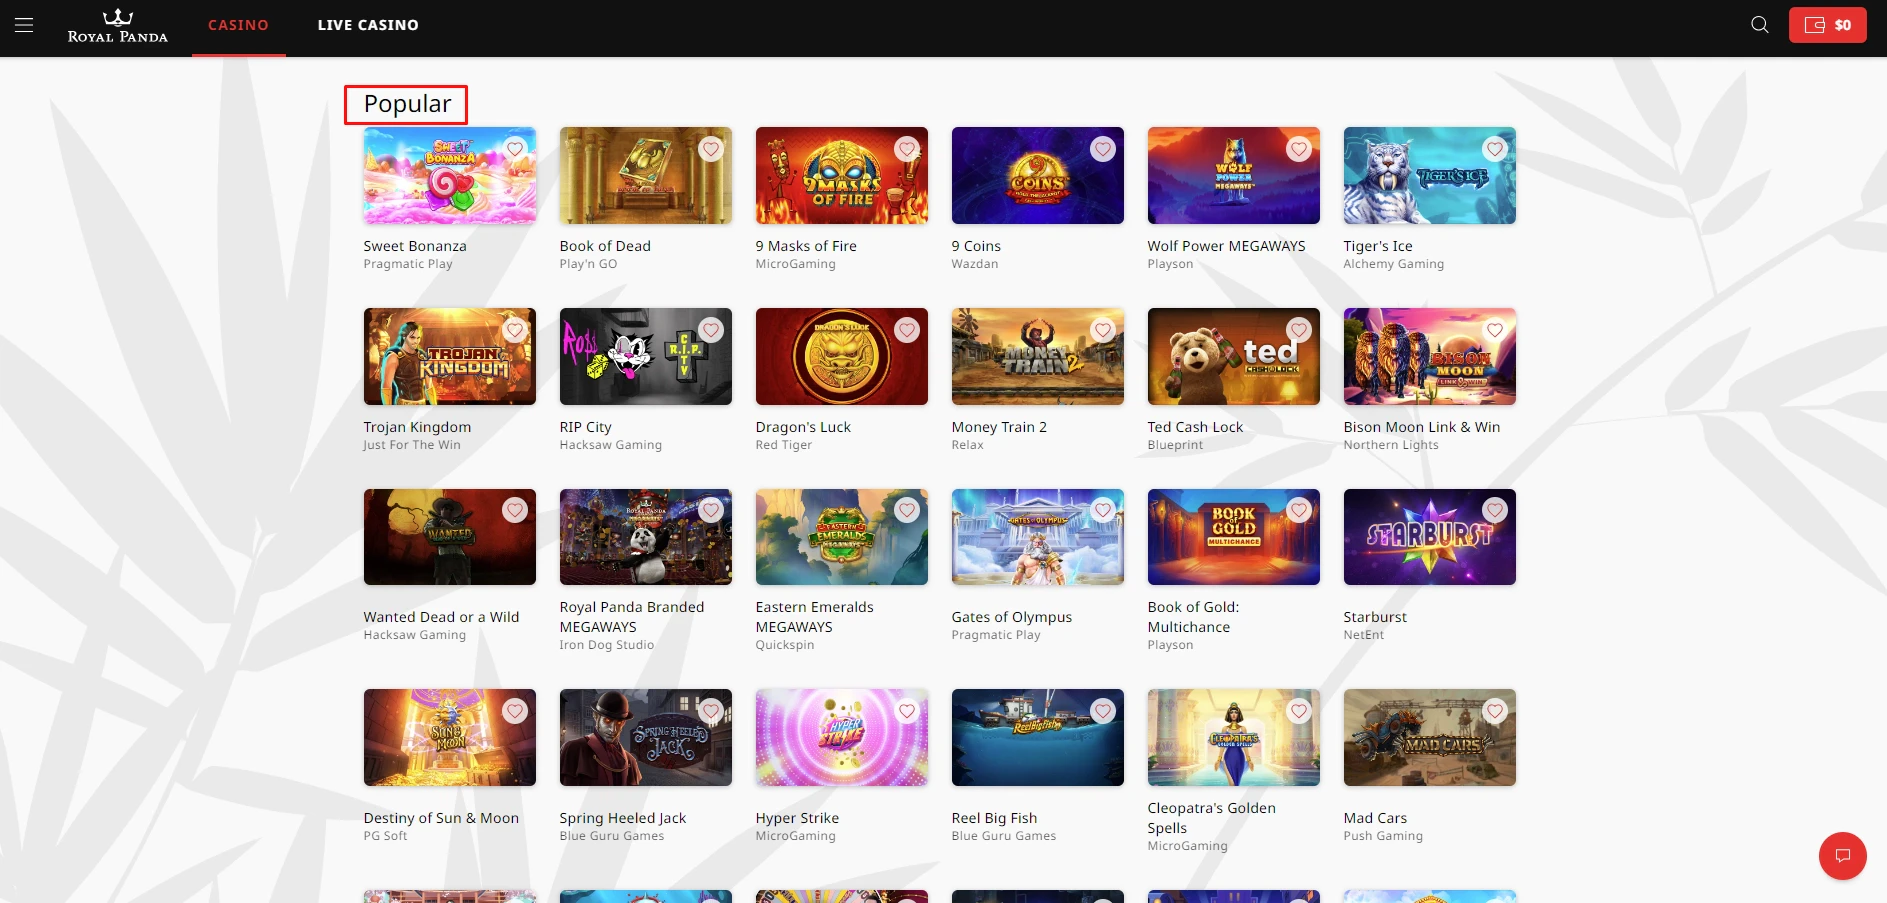This screenshot has width=1887, height=903.
Task: Open Mad Cars game thumbnail
Action: coord(1430,737)
